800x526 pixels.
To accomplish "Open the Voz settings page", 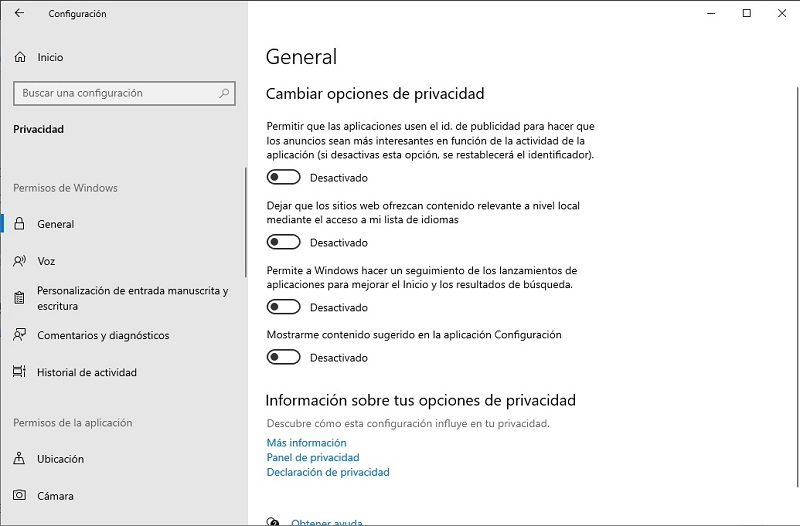I will (46, 262).
